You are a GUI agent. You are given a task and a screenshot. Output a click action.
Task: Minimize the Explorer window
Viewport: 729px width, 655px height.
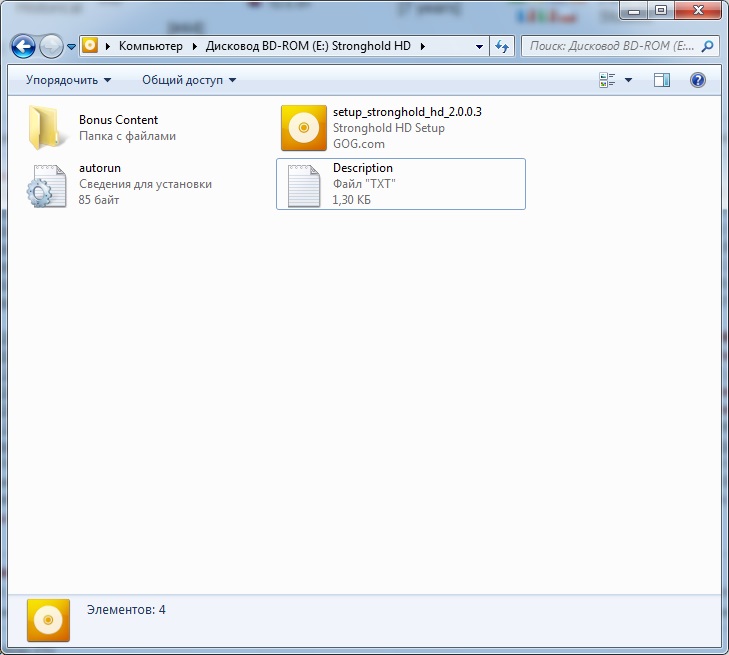pyautogui.click(x=634, y=10)
